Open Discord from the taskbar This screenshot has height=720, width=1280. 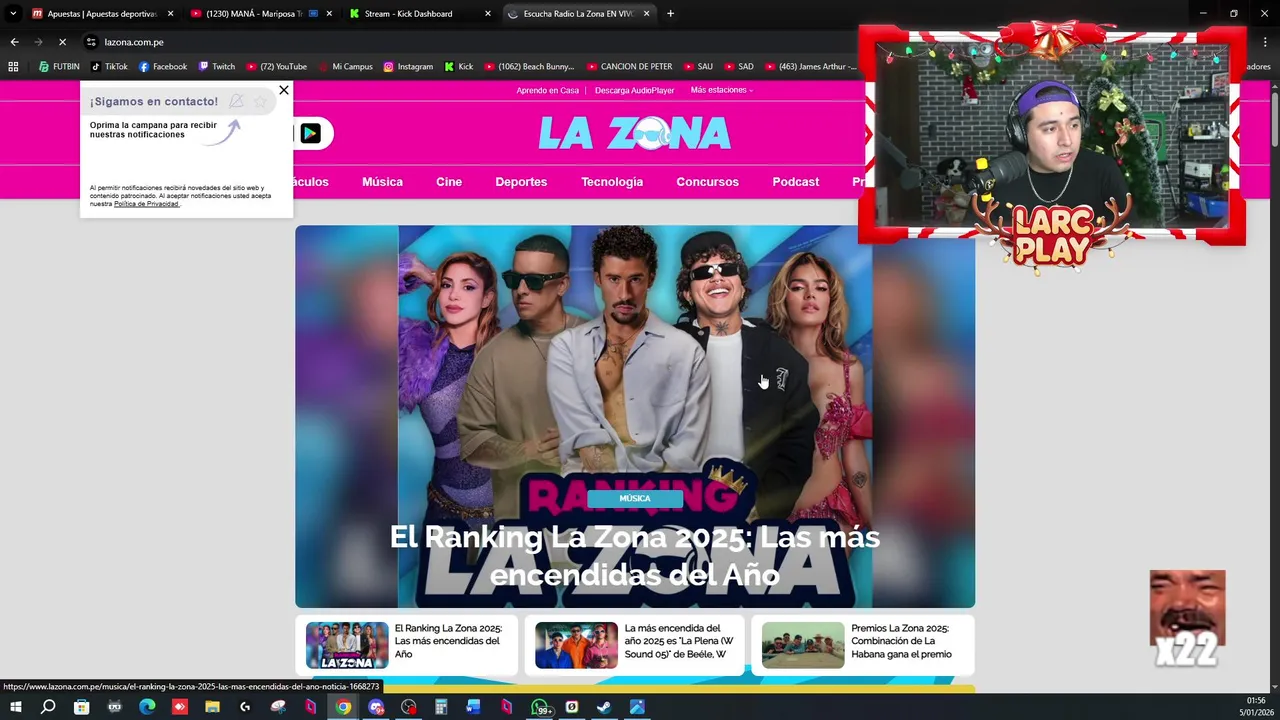pyautogui.click(x=376, y=707)
